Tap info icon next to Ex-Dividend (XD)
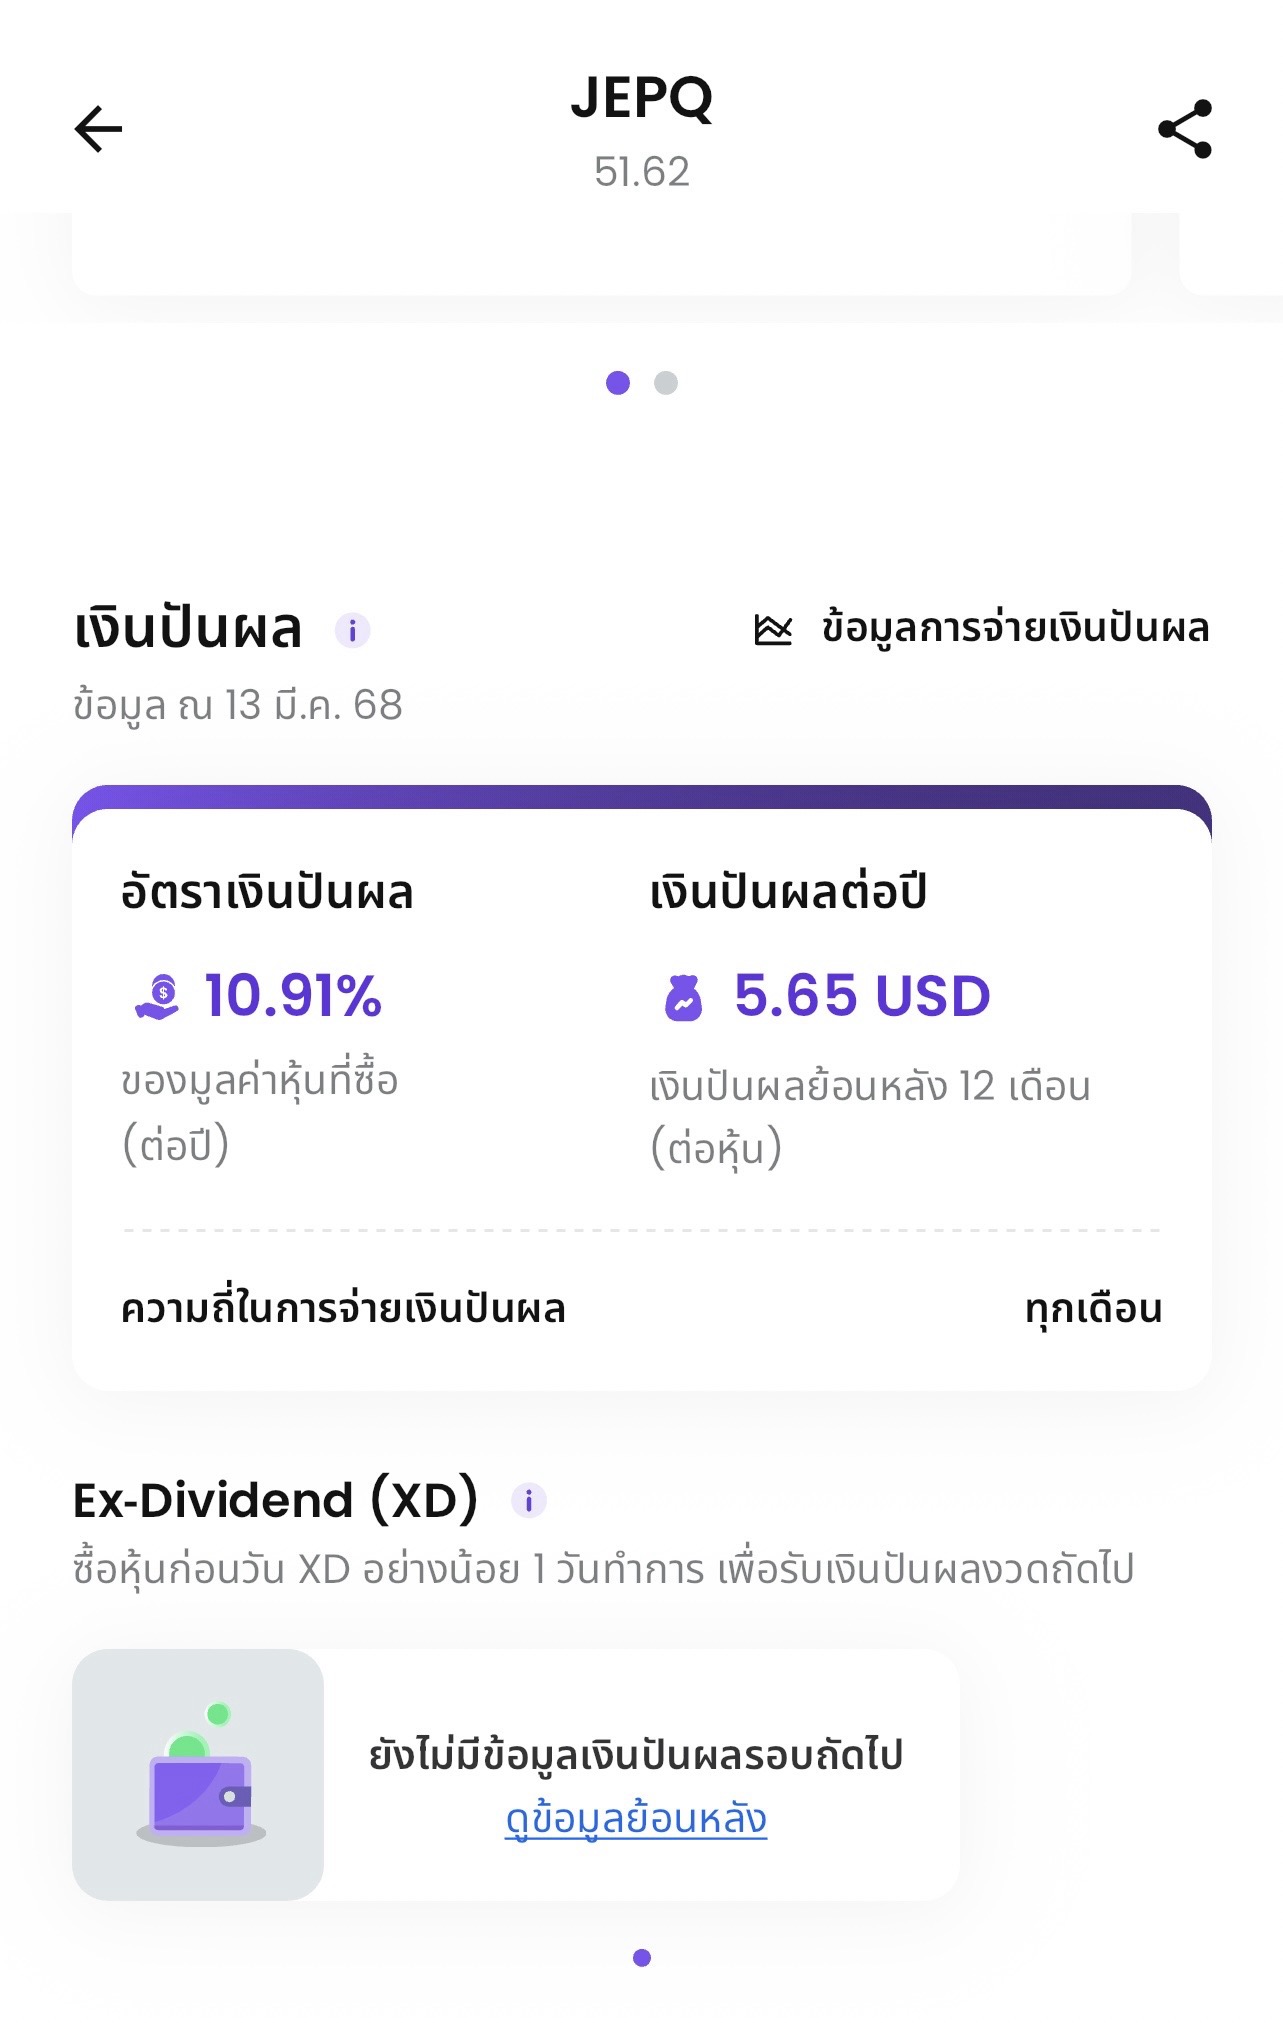The image size is (1283, 2023). pos(528,1500)
